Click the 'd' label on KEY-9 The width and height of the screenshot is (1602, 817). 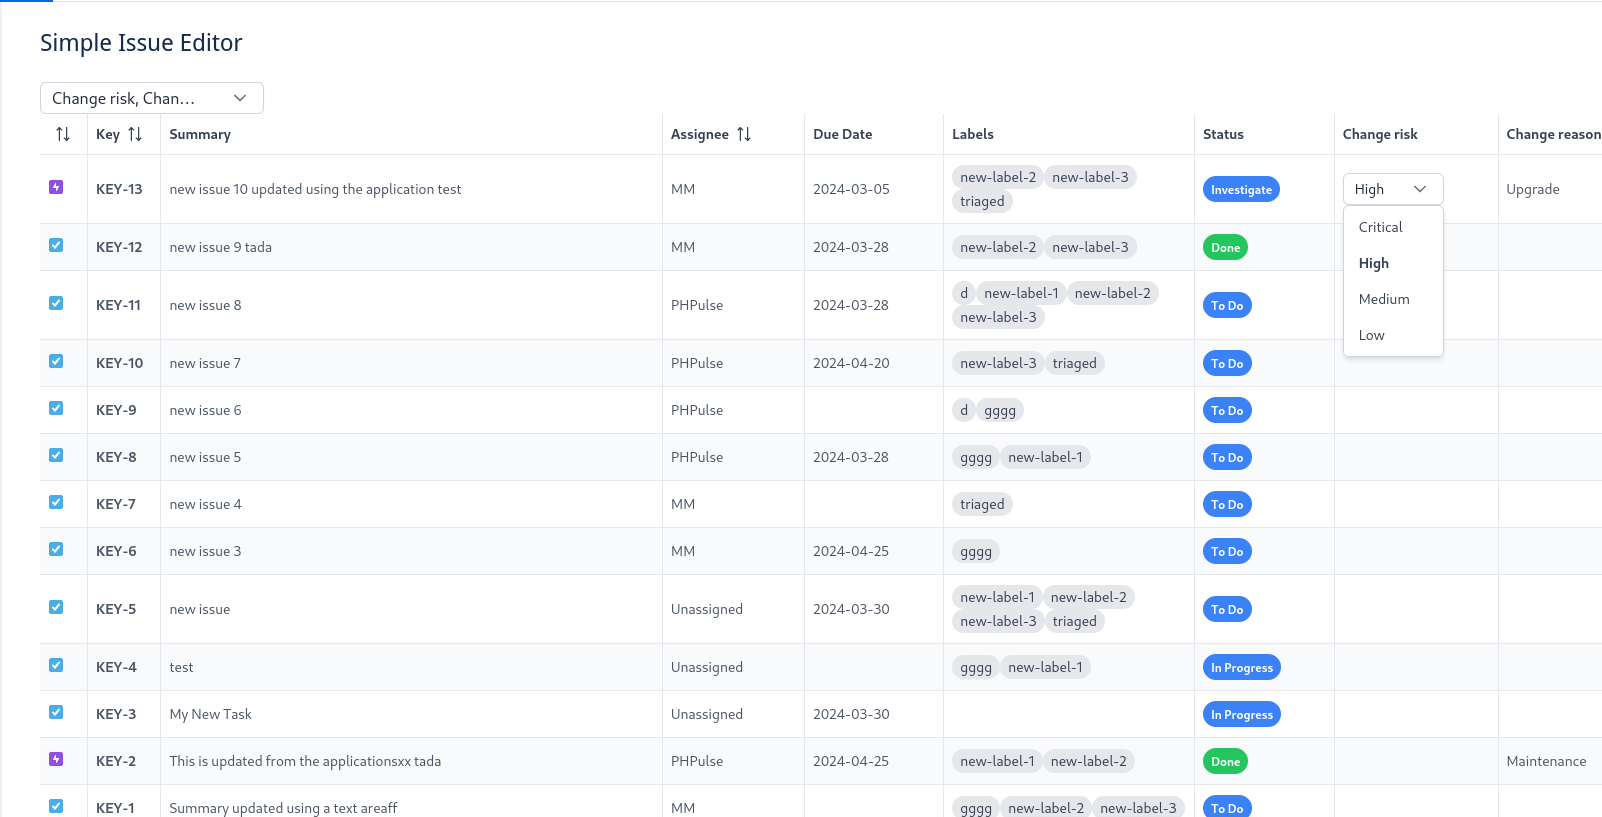964,411
